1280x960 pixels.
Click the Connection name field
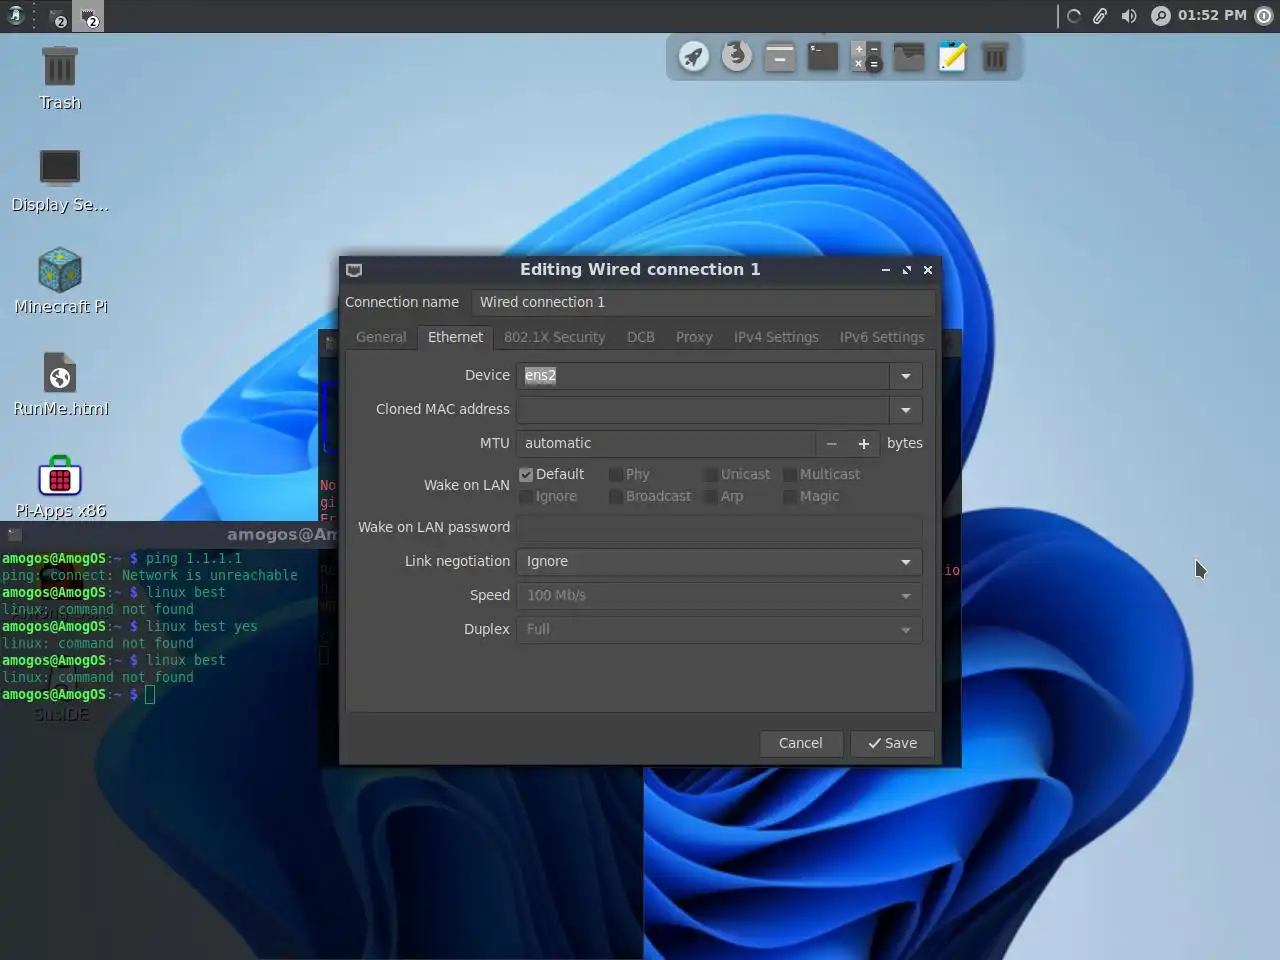tap(703, 302)
